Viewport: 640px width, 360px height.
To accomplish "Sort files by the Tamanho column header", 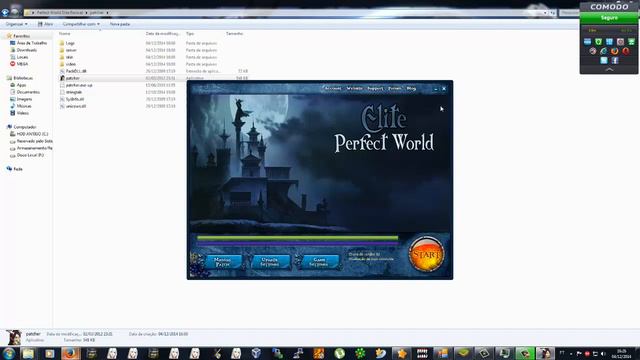I will [234, 33].
